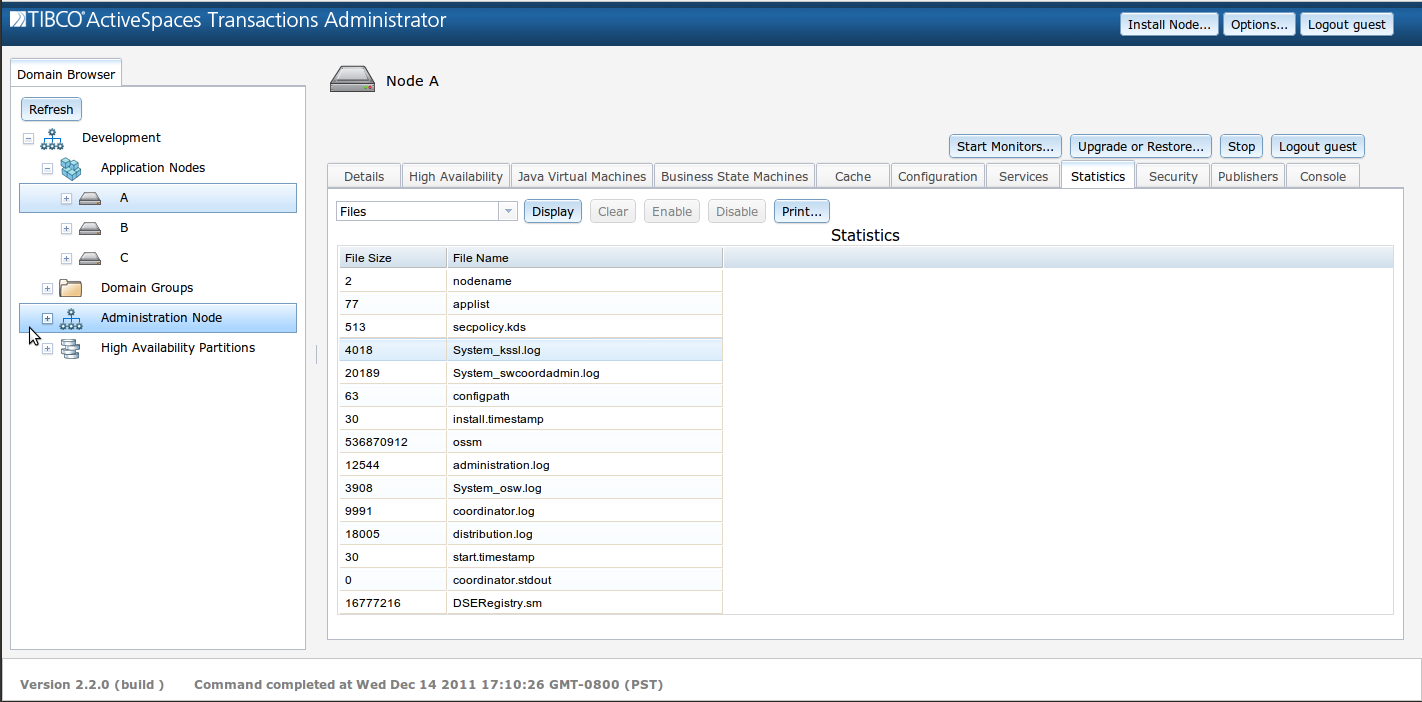Click the Administration Node network icon
Screen dimensions: 1422x702
pyautogui.click(x=71, y=318)
